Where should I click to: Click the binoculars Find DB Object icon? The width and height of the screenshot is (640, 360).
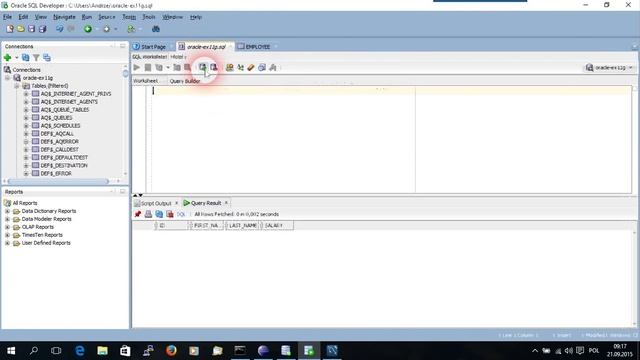[156, 29]
